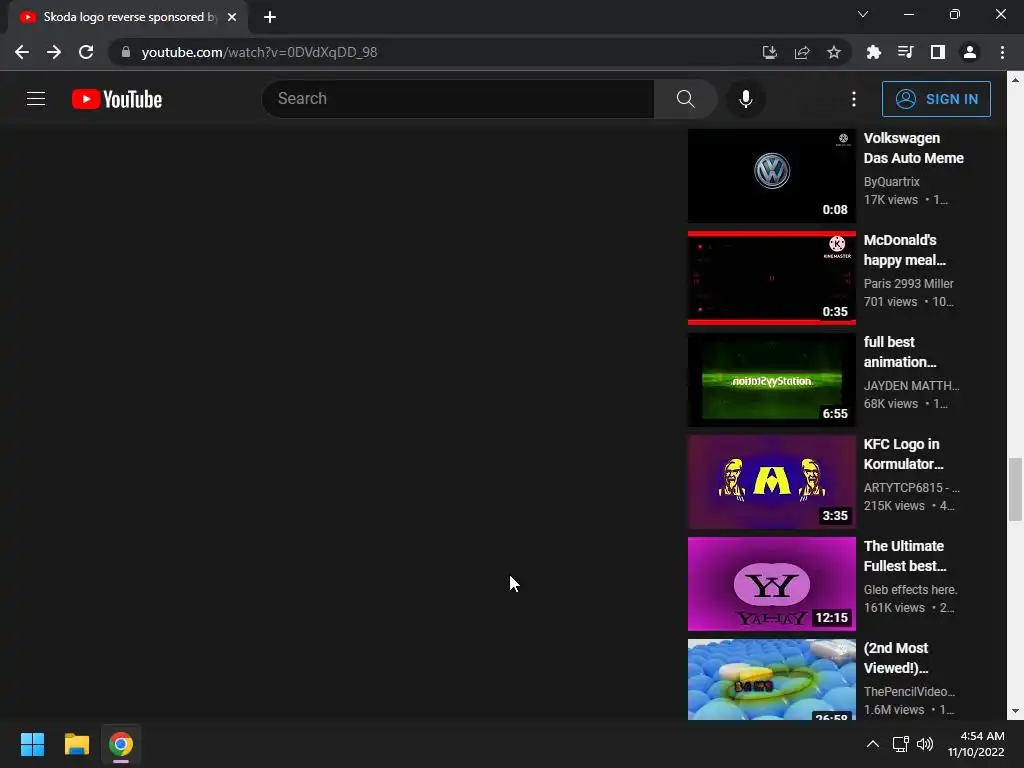
Task: View site info via lock icon
Action: tap(126, 52)
